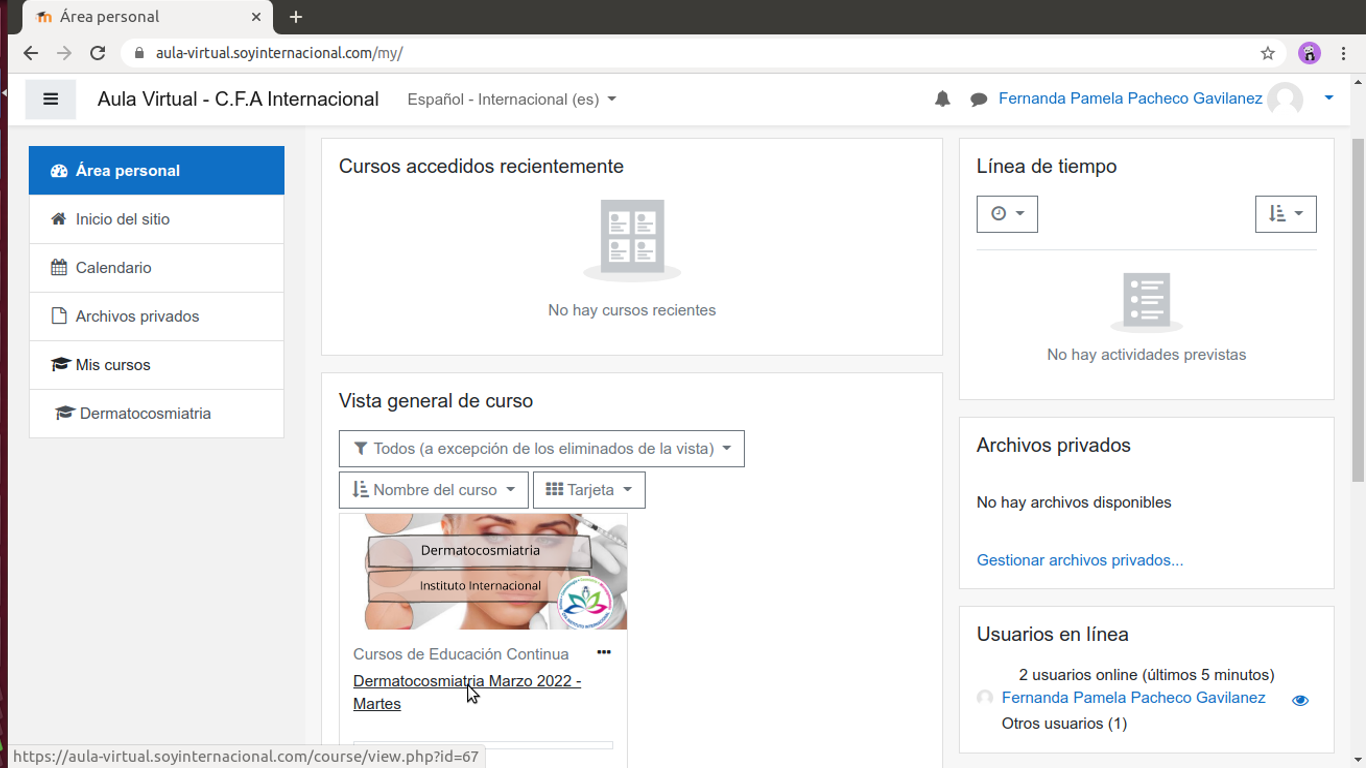The height and width of the screenshot is (768, 1366).
Task: Bookmark this page with star icon
Action: click(x=1267, y=53)
